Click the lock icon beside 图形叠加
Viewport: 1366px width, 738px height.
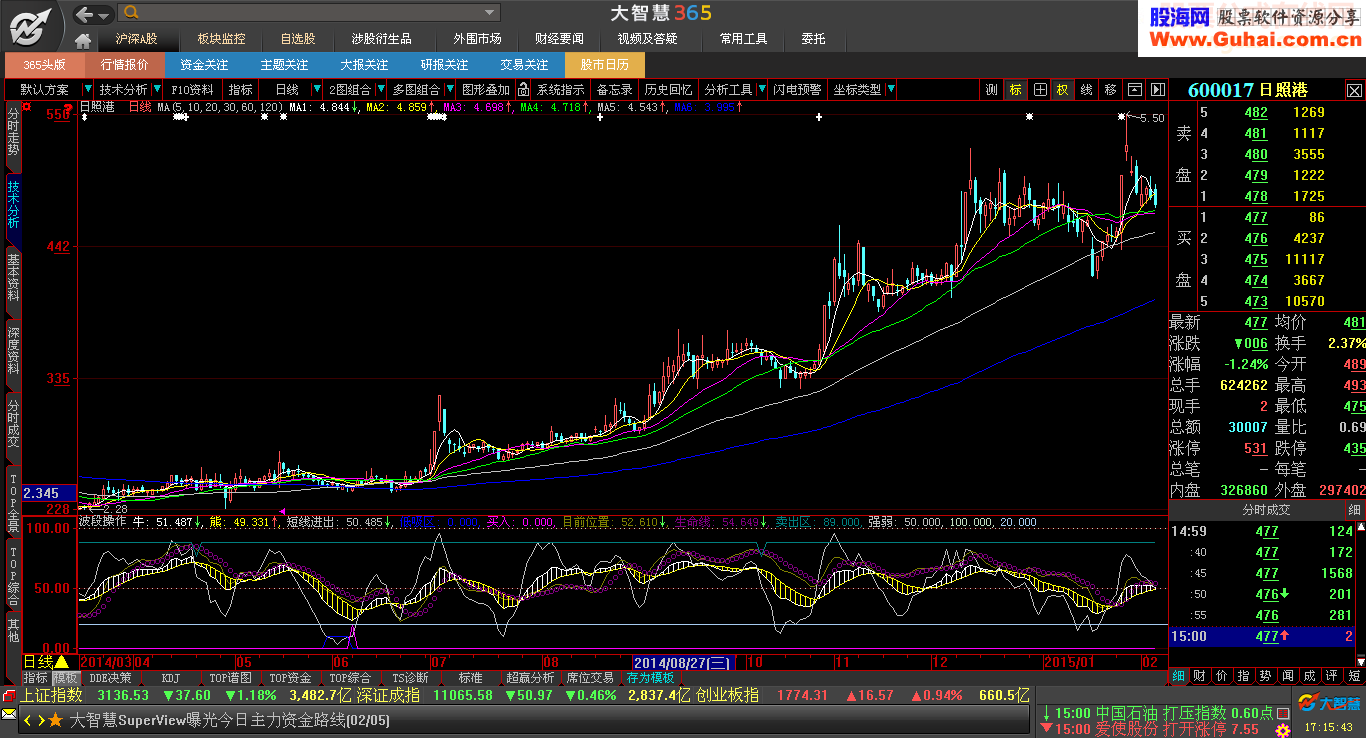point(523,89)
